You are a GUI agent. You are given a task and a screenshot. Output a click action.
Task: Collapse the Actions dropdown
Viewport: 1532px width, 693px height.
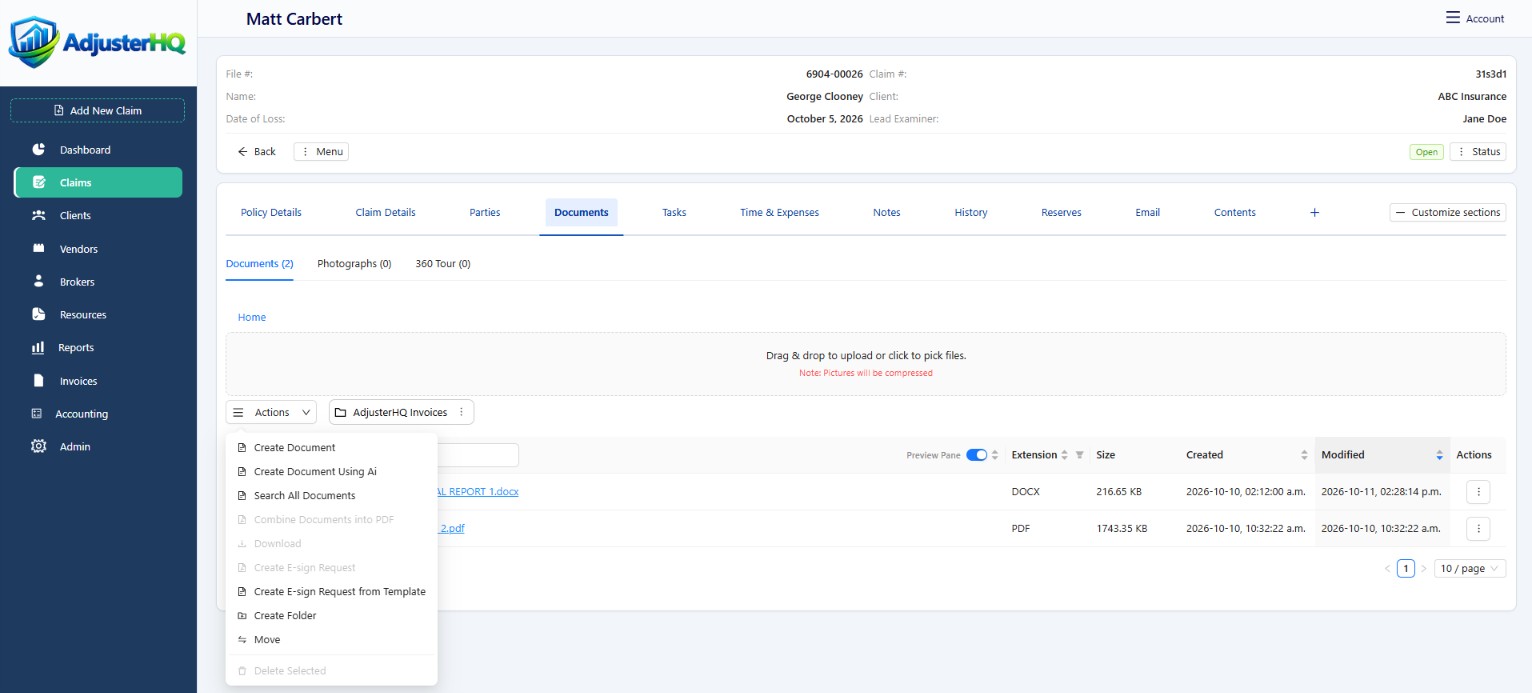coord(271,412)
